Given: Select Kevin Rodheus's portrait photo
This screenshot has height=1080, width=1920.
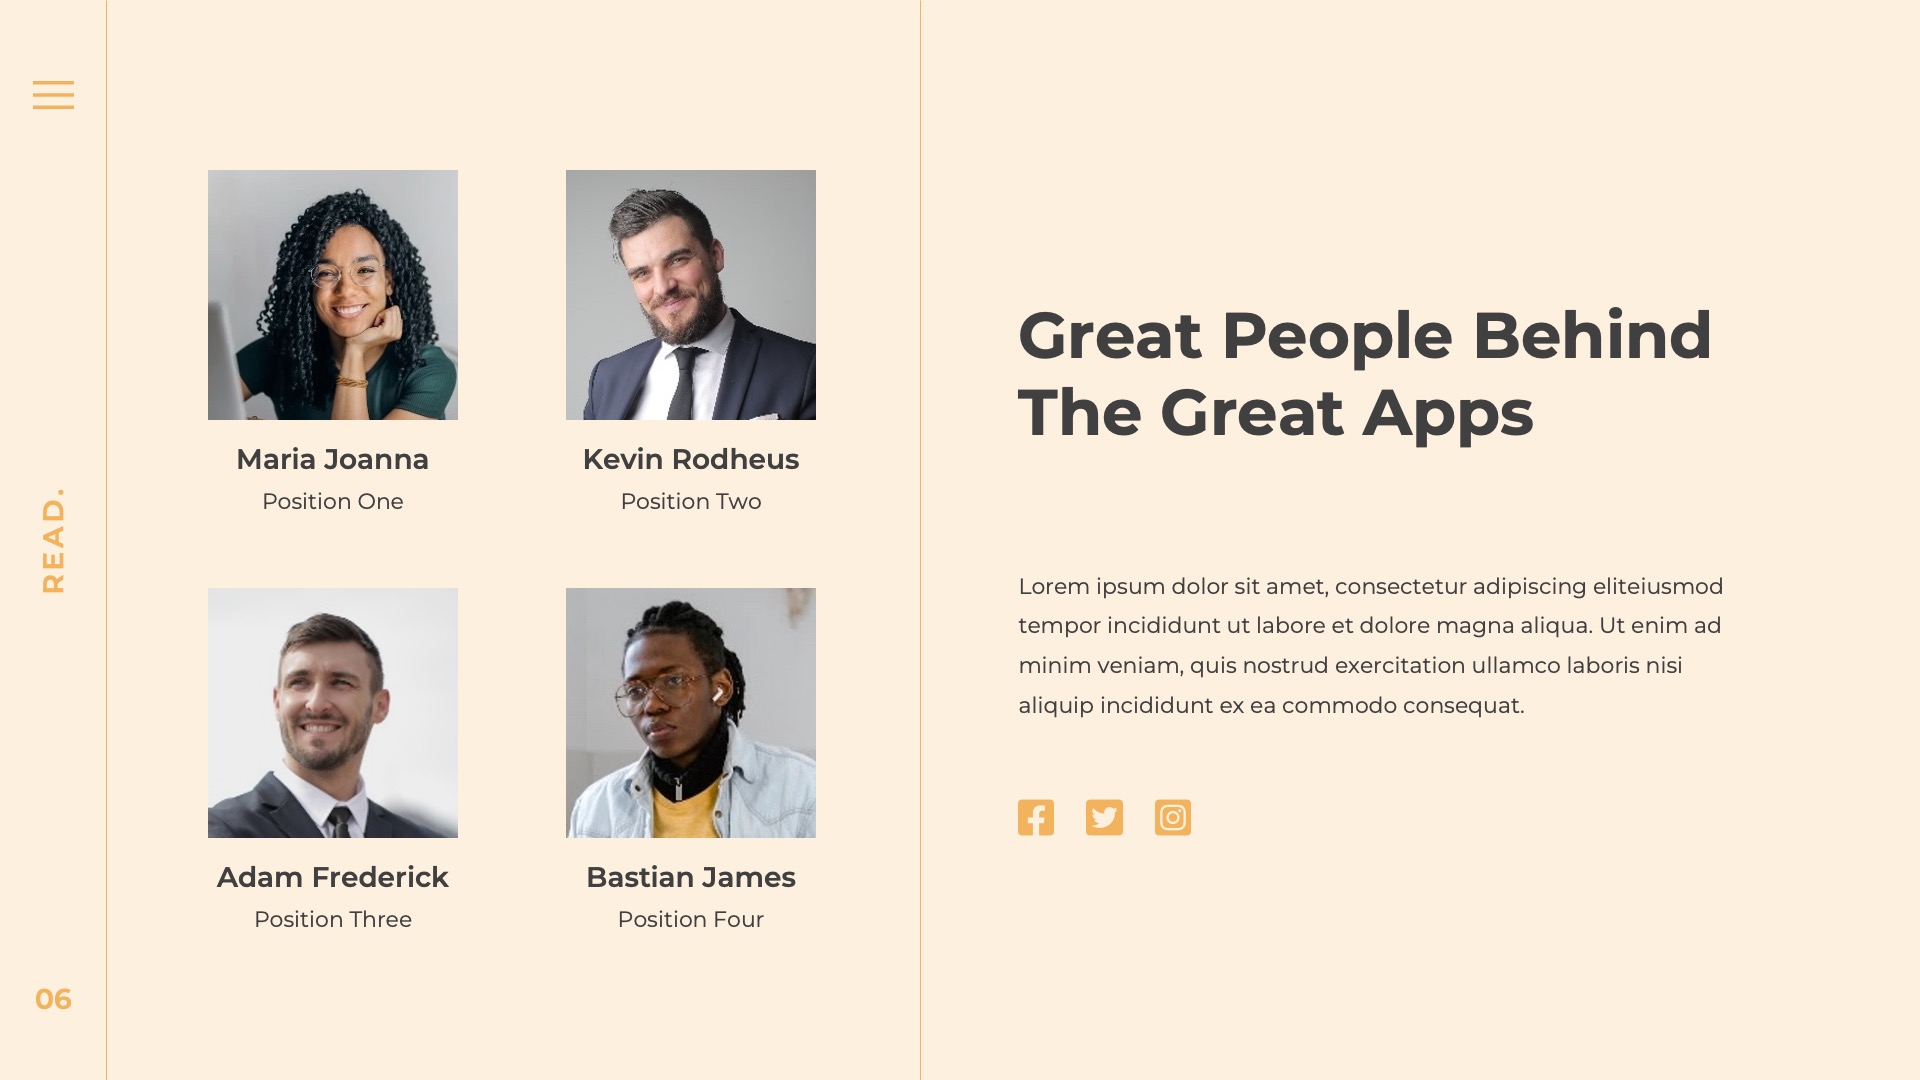Looking at the screenshot, I should (691, 295).
